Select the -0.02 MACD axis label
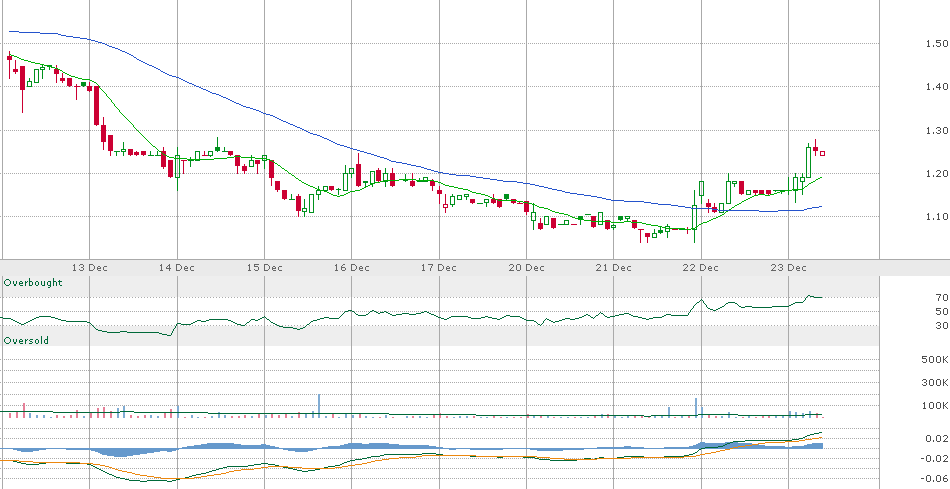This screenshot has width=950, height=489. [x=935, y=459]
